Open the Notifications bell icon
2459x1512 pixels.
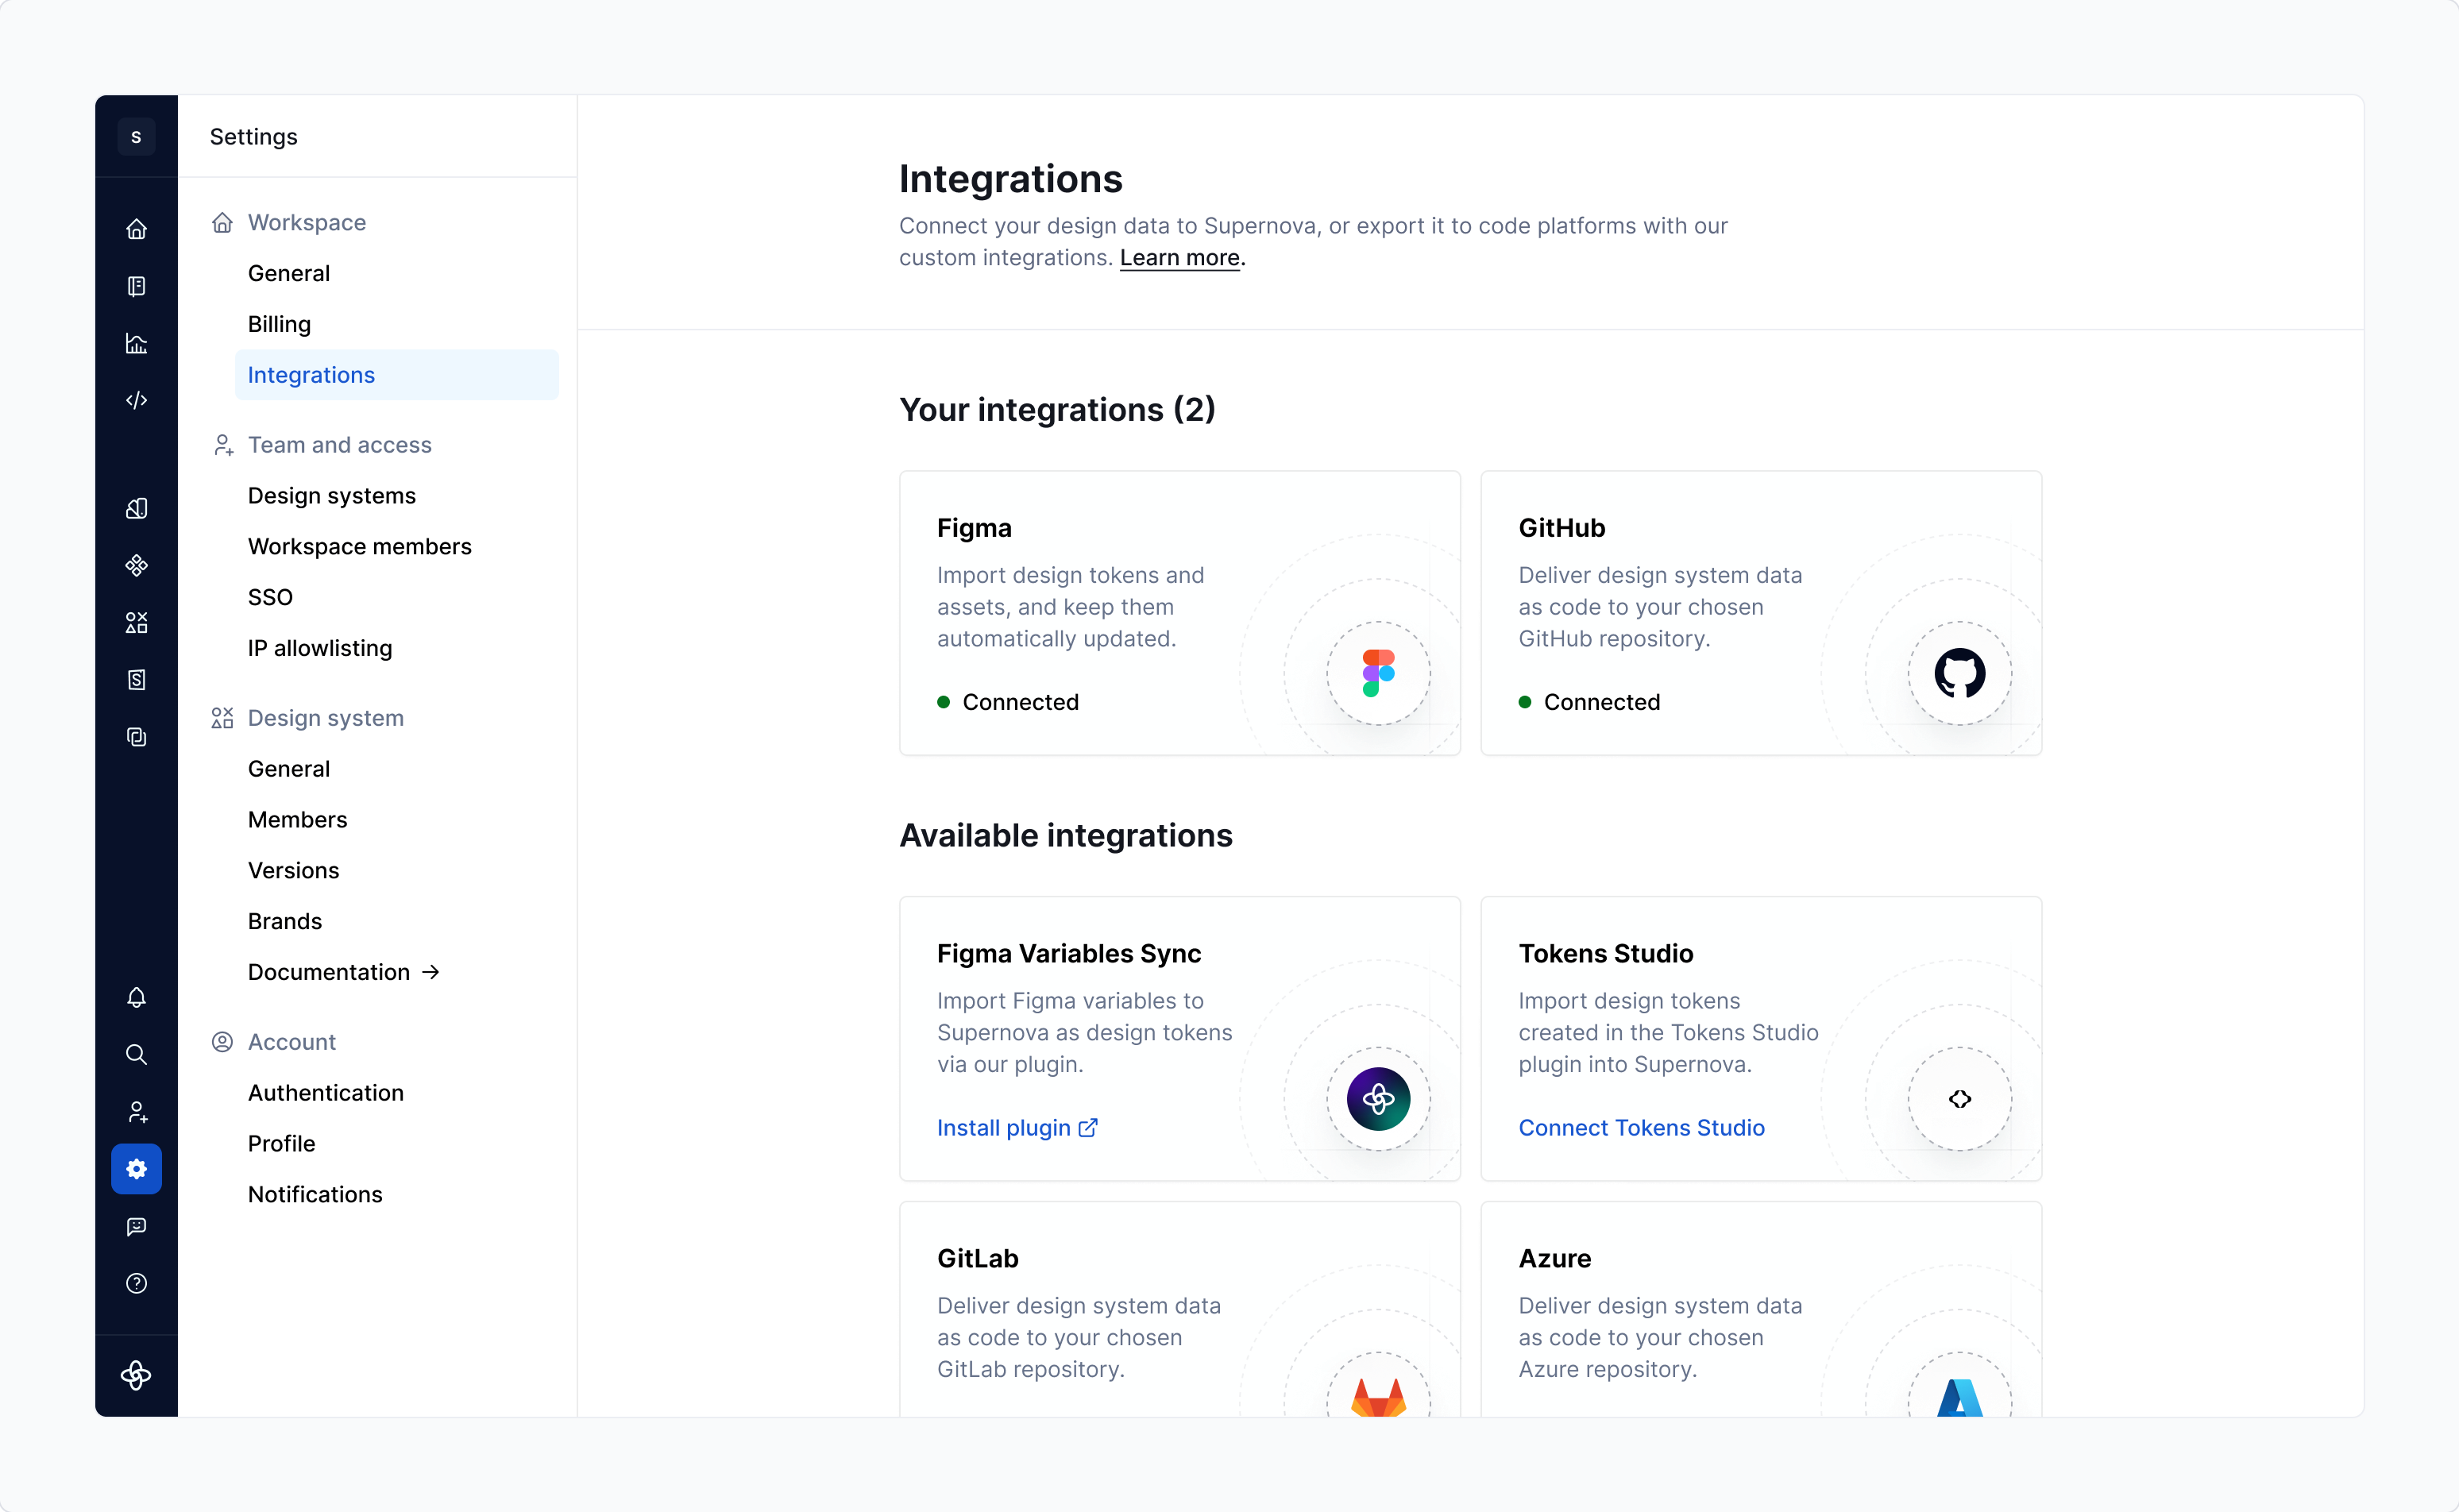(x=137, y=997)
